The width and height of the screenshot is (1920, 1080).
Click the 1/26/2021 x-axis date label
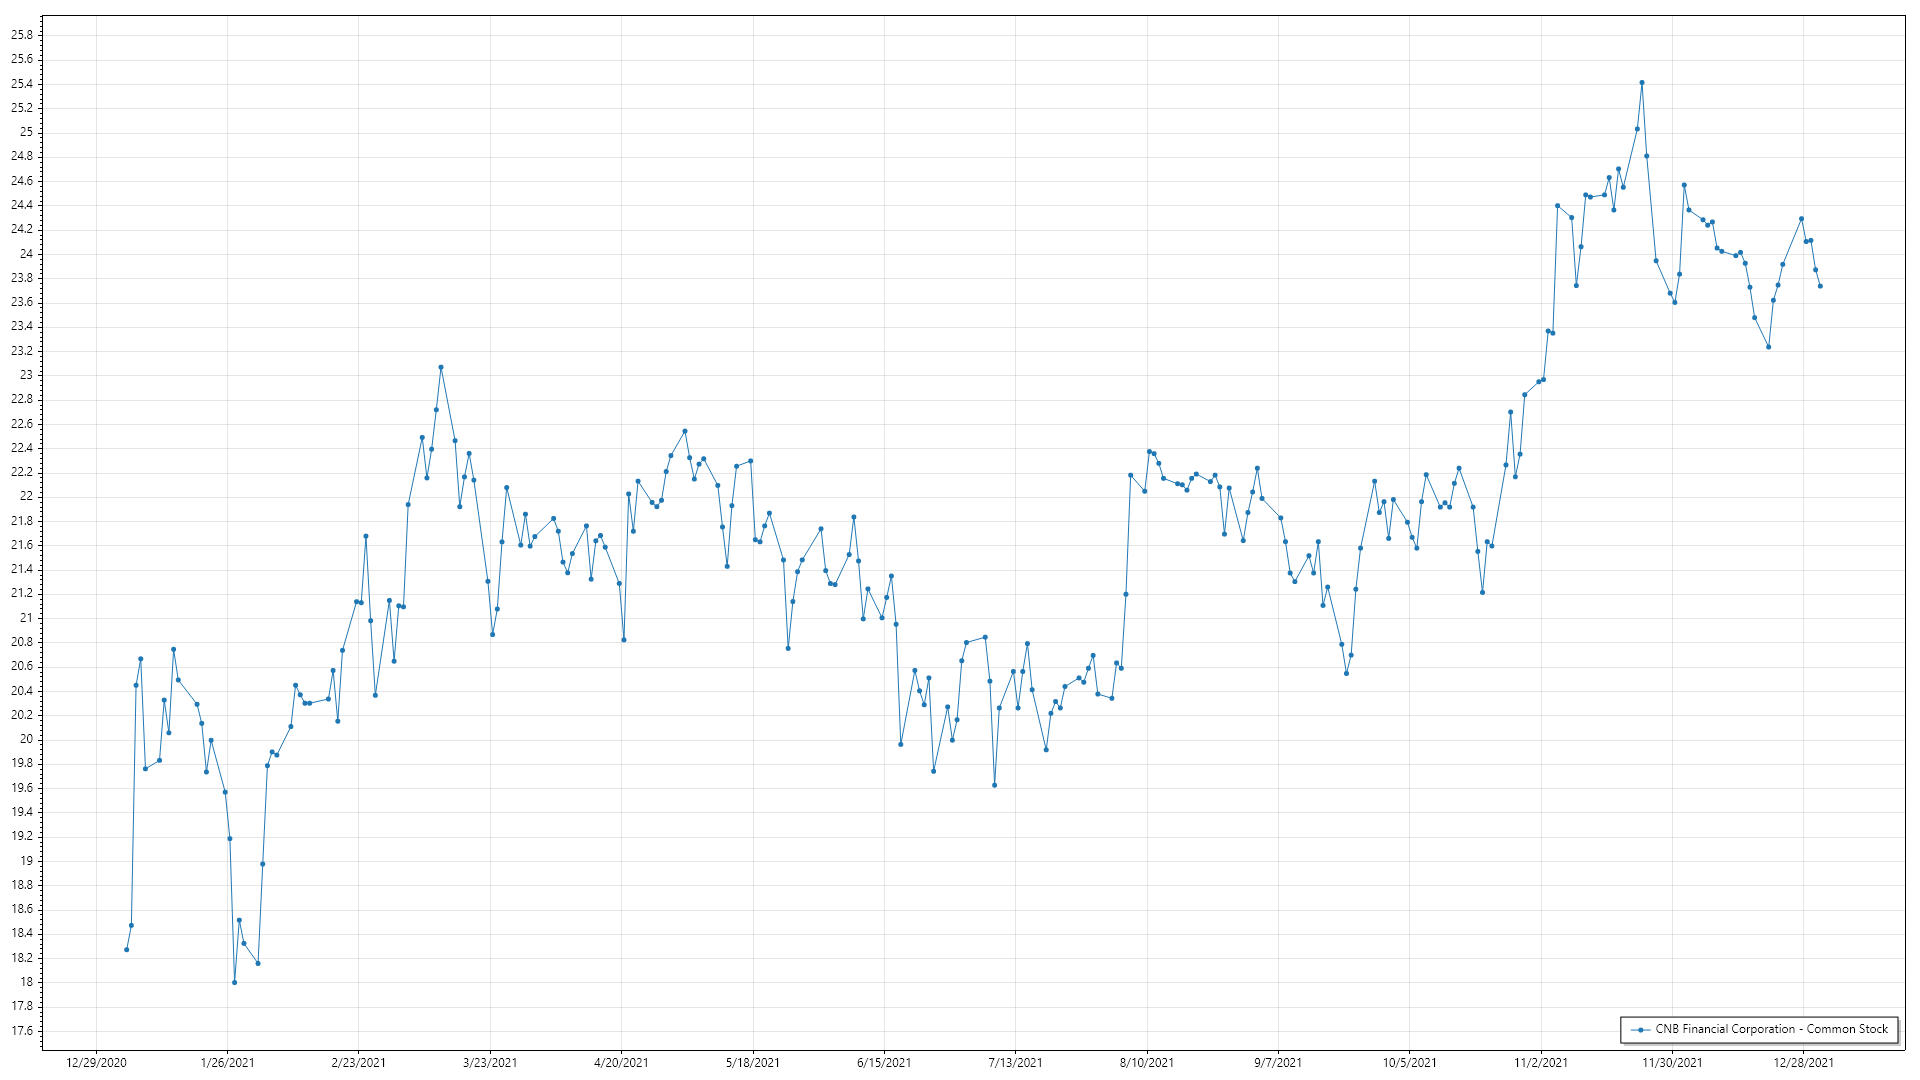click(227, 1062)
